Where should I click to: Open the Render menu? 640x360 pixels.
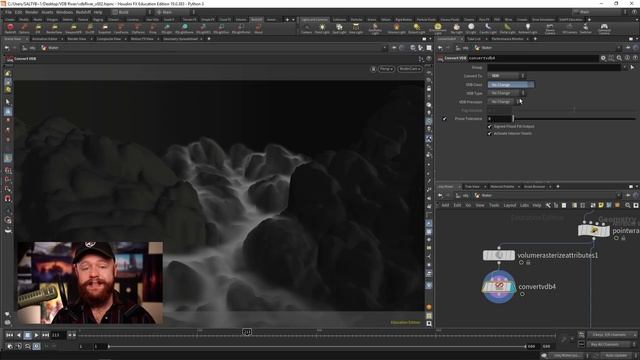point(32,12)
